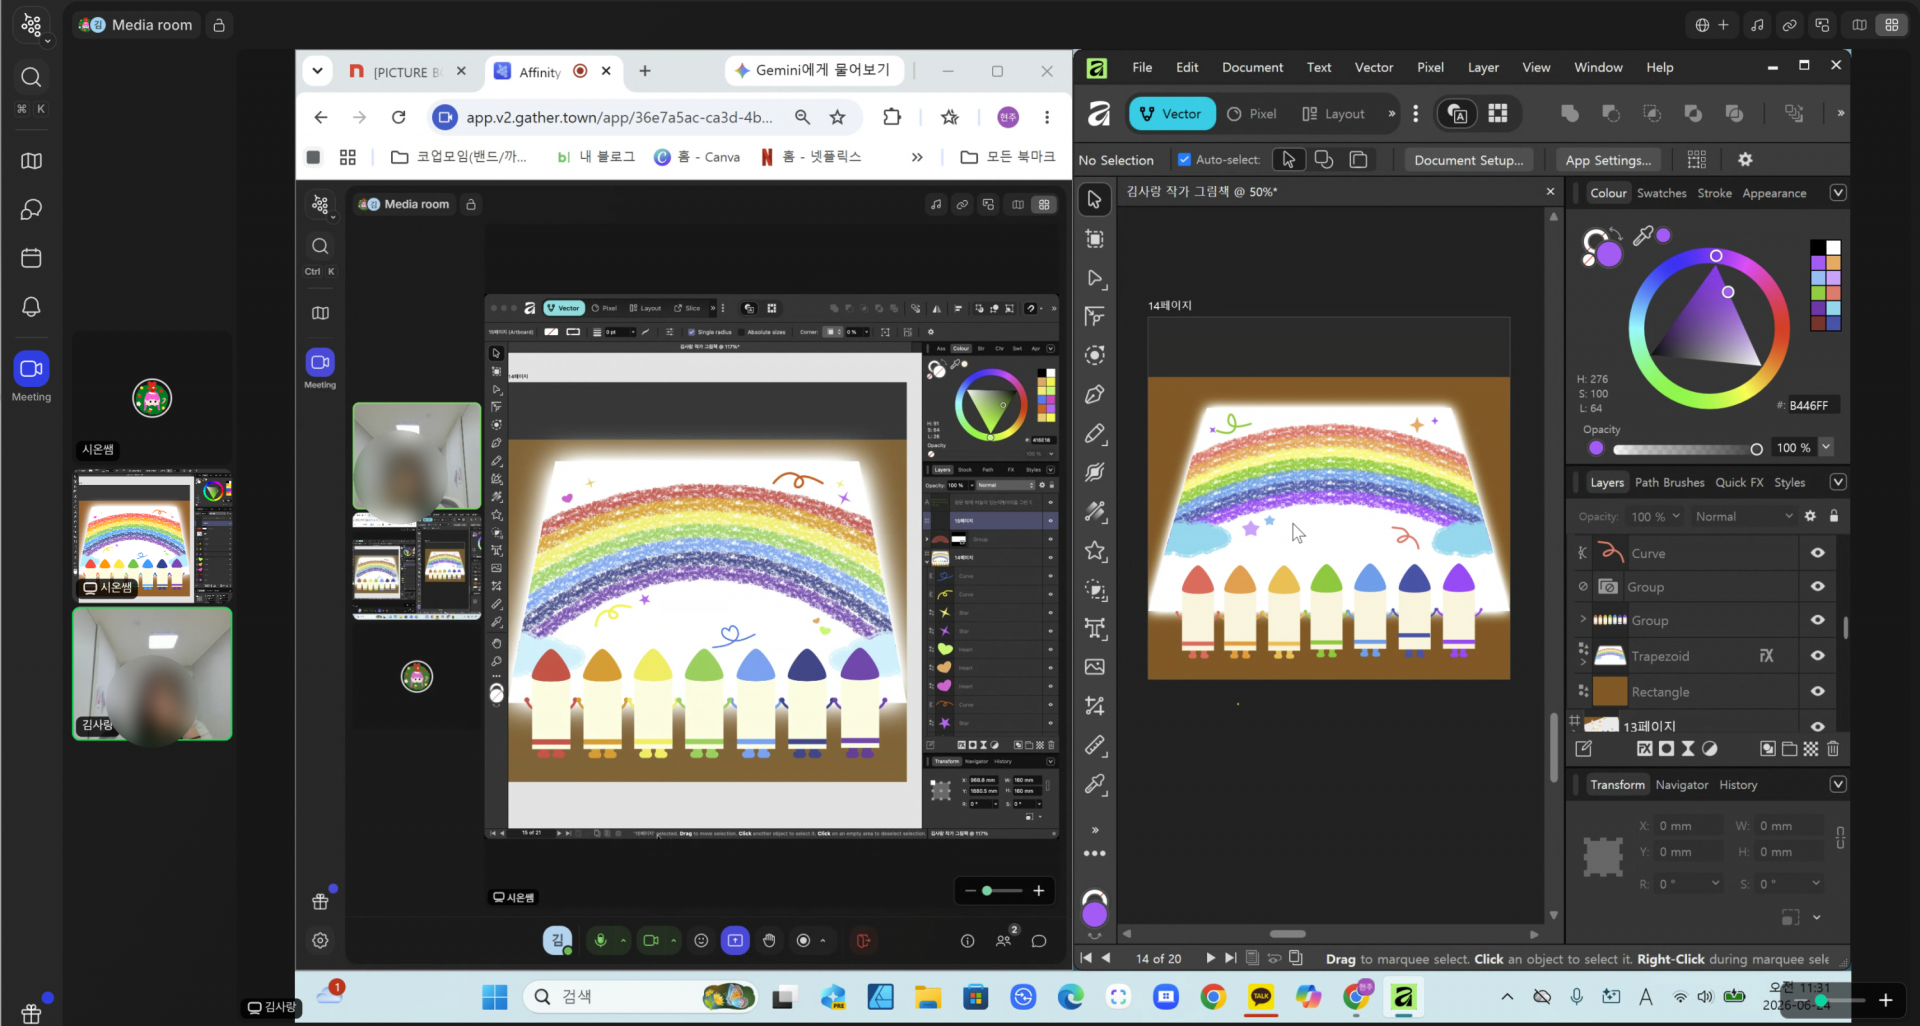Open the Vector menu in Affinity

(1374, 67)
